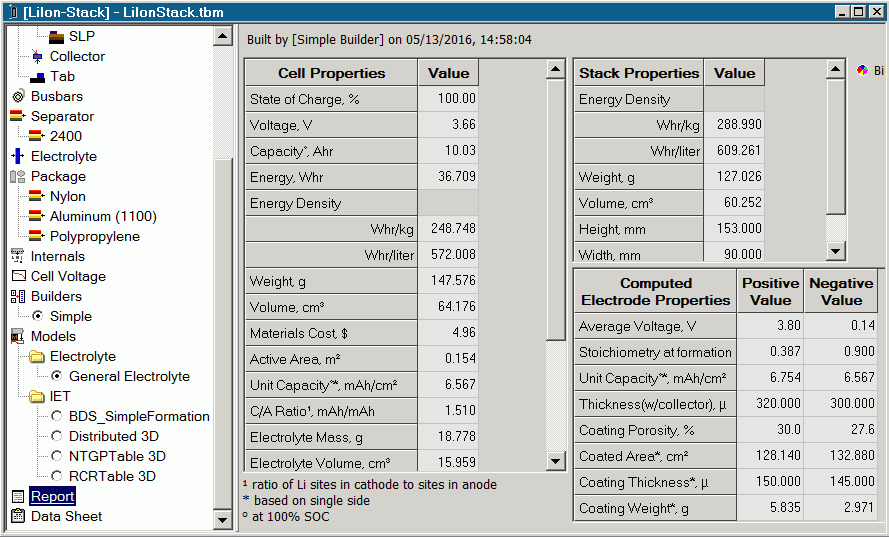Click the Internals icon

pyautogui.click(x=17, y=257)
